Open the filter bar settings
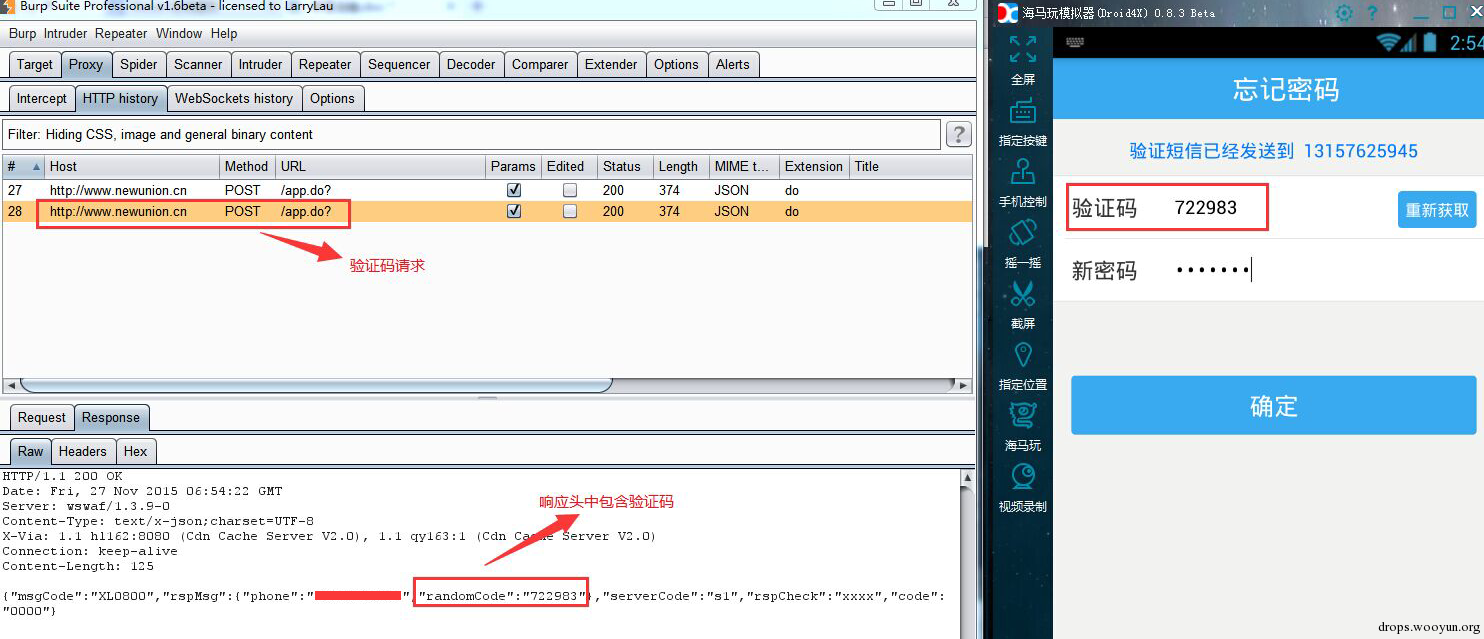1484x639 pixels. [x=472, y=134]
